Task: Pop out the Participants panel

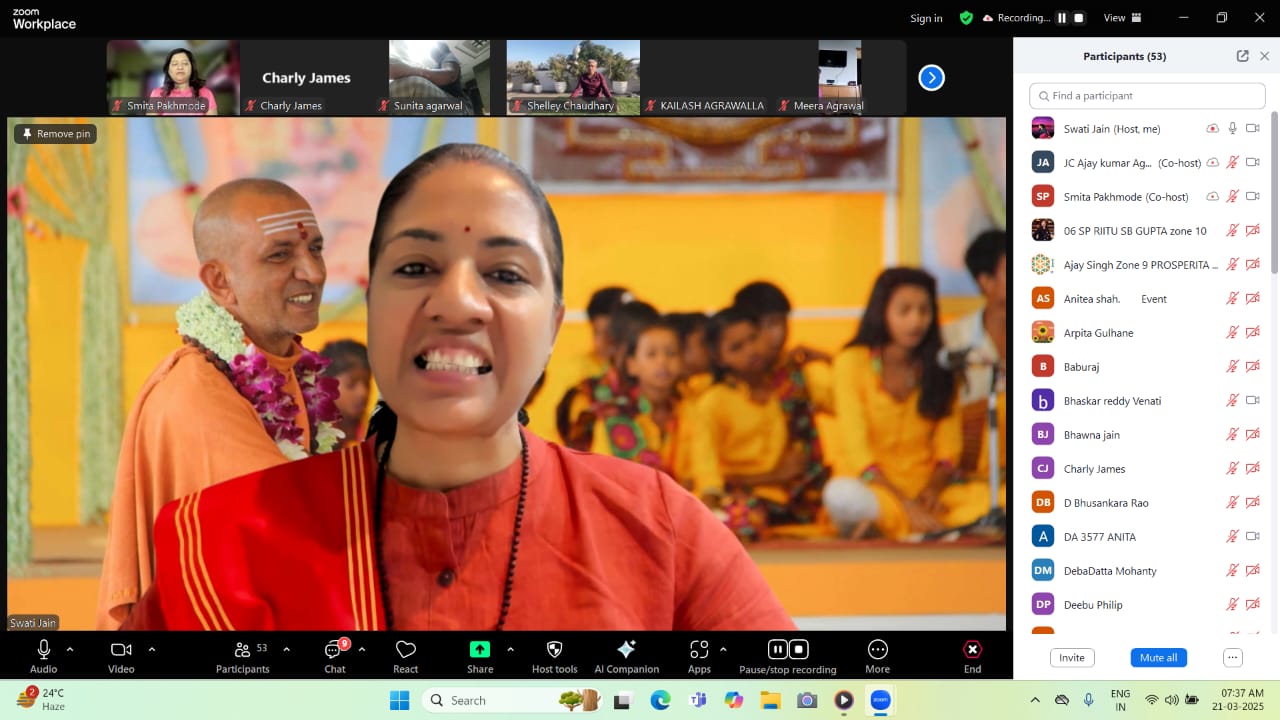Action: (1242, 56)
